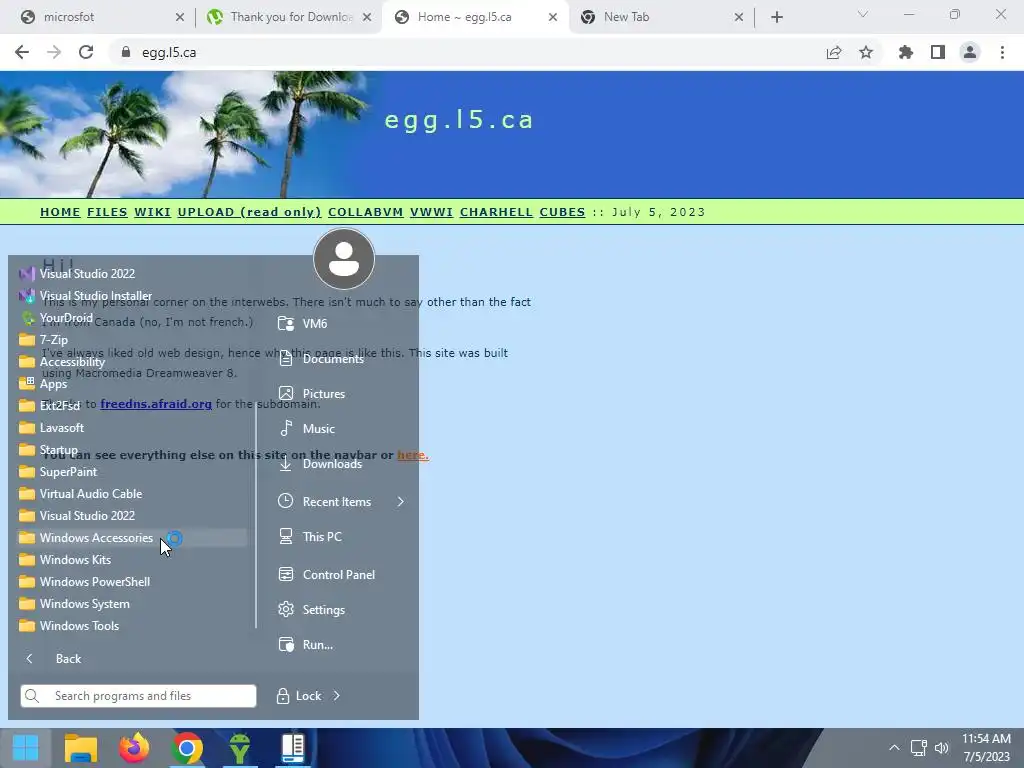Expand the Lavasoft folder
This screenshot has width=1024, height=768.
pos(132,428)
